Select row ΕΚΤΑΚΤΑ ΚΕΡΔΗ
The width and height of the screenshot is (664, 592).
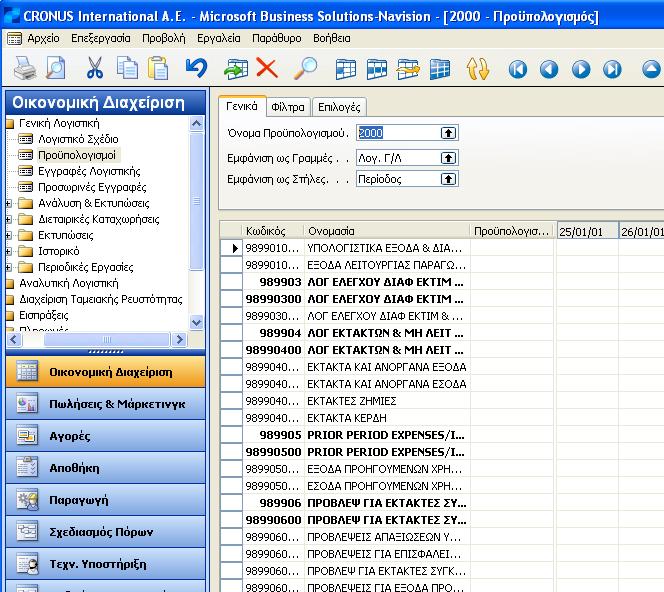pos(346,418)
